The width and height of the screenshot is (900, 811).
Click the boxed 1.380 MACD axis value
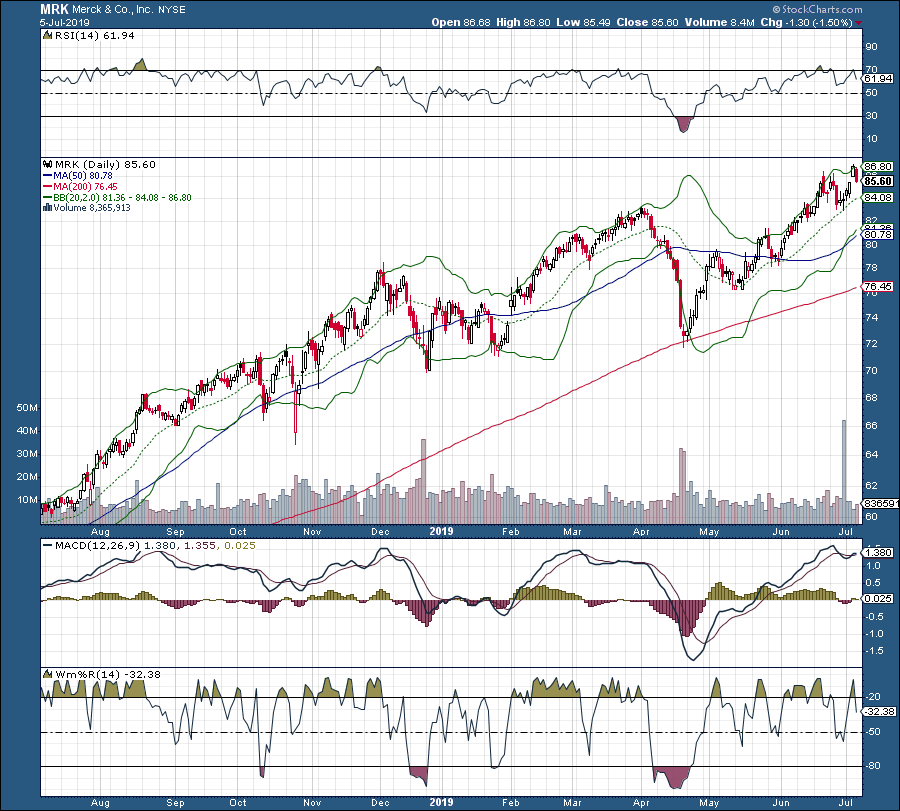878,553
